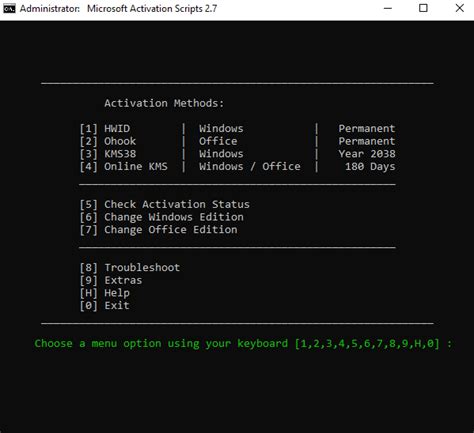Click 'Windows / Office' in Online KMS row

[250, 167]
